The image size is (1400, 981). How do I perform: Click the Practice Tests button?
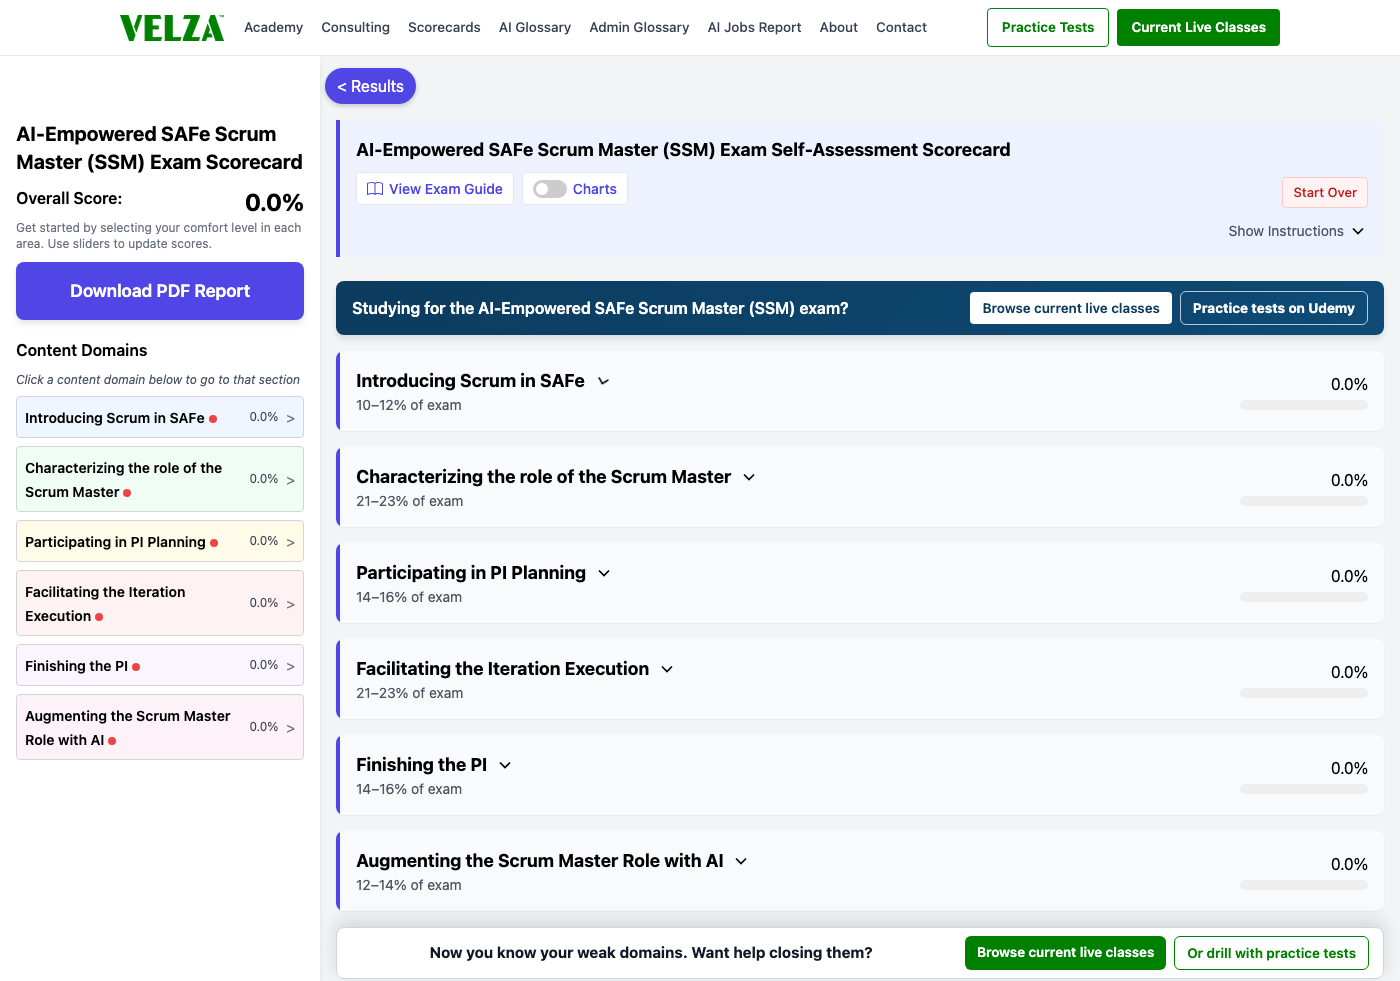tap(1048, 27)
